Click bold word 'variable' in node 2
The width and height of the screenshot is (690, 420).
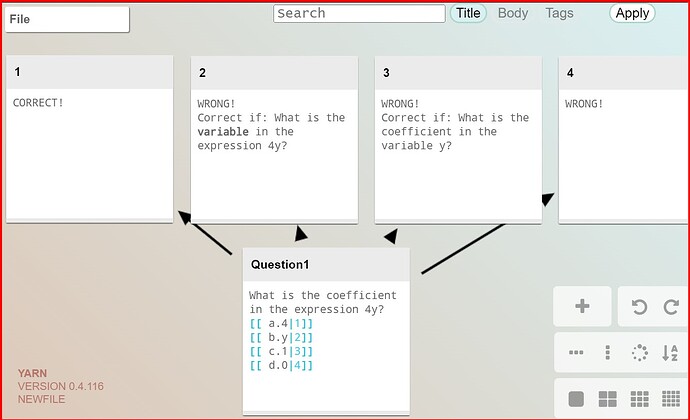point(223,132)
